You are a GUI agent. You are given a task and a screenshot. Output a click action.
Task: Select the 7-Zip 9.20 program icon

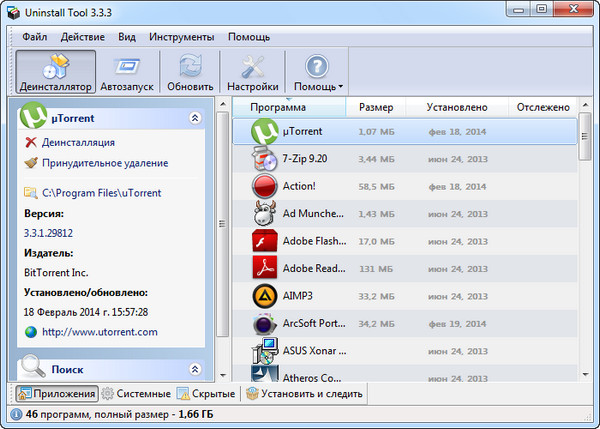pos(265,158)
